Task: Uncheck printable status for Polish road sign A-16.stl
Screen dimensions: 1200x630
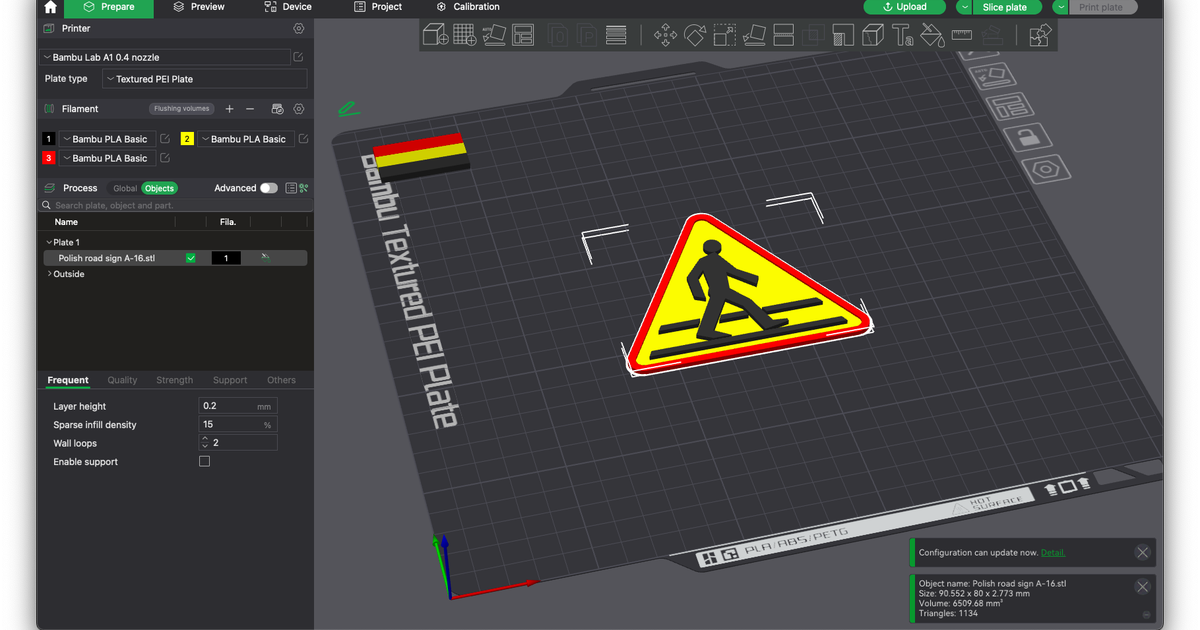Action: (189, 257)
